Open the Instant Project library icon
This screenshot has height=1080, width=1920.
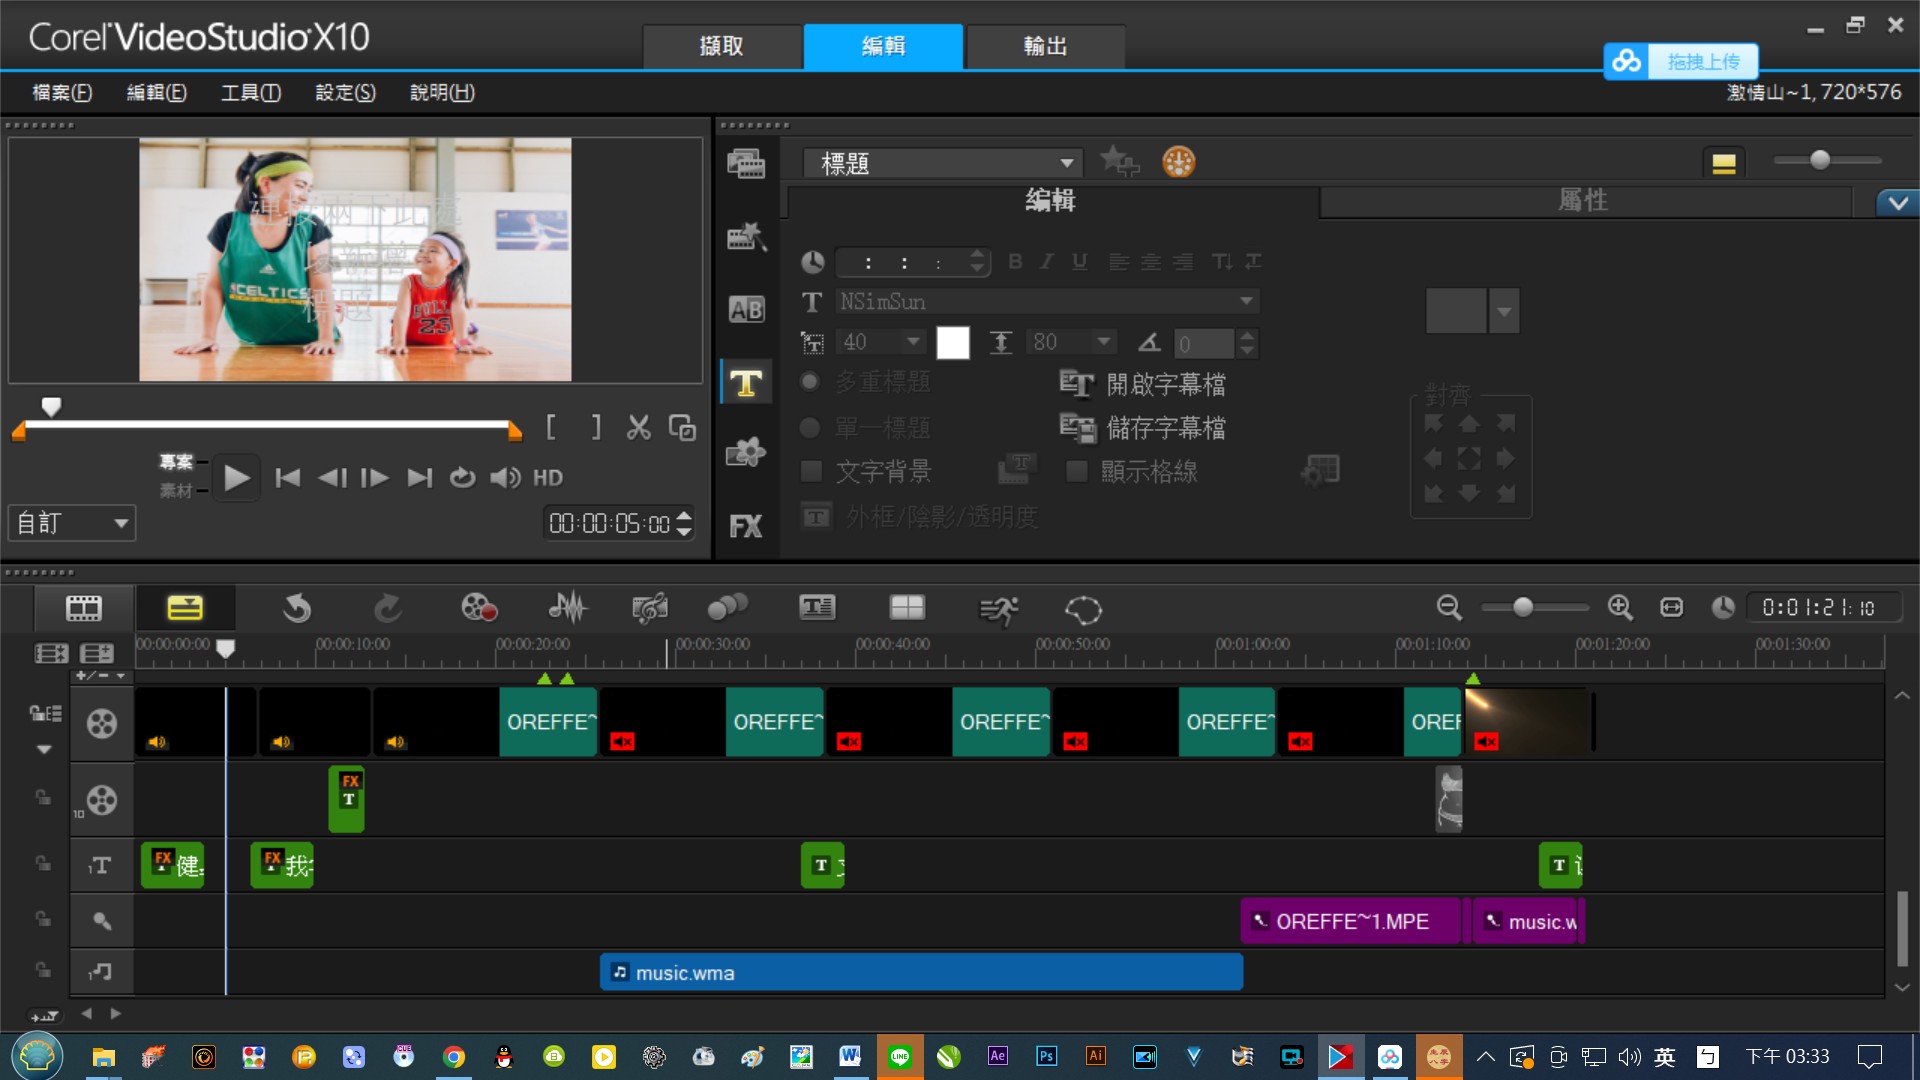(x=746, y=236)
